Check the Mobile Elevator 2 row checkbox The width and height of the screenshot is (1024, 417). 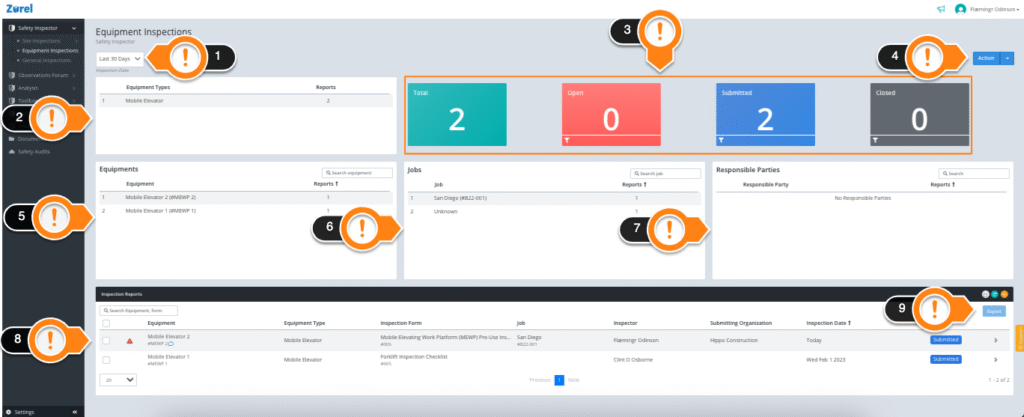click(106, 341)
